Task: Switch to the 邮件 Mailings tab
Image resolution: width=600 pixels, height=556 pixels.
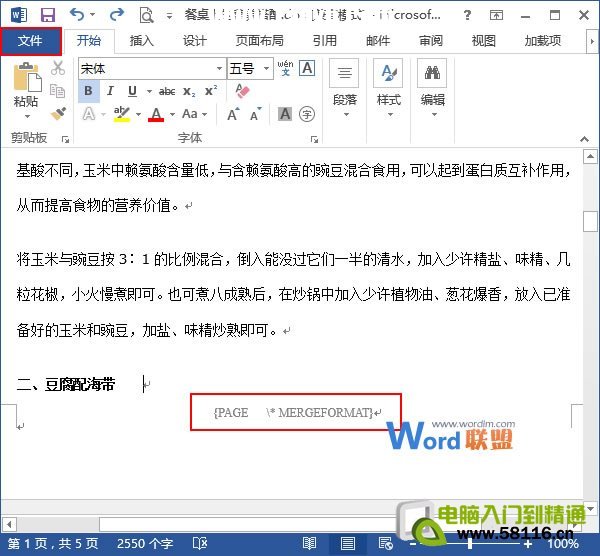Action: [x=378, y=41]
